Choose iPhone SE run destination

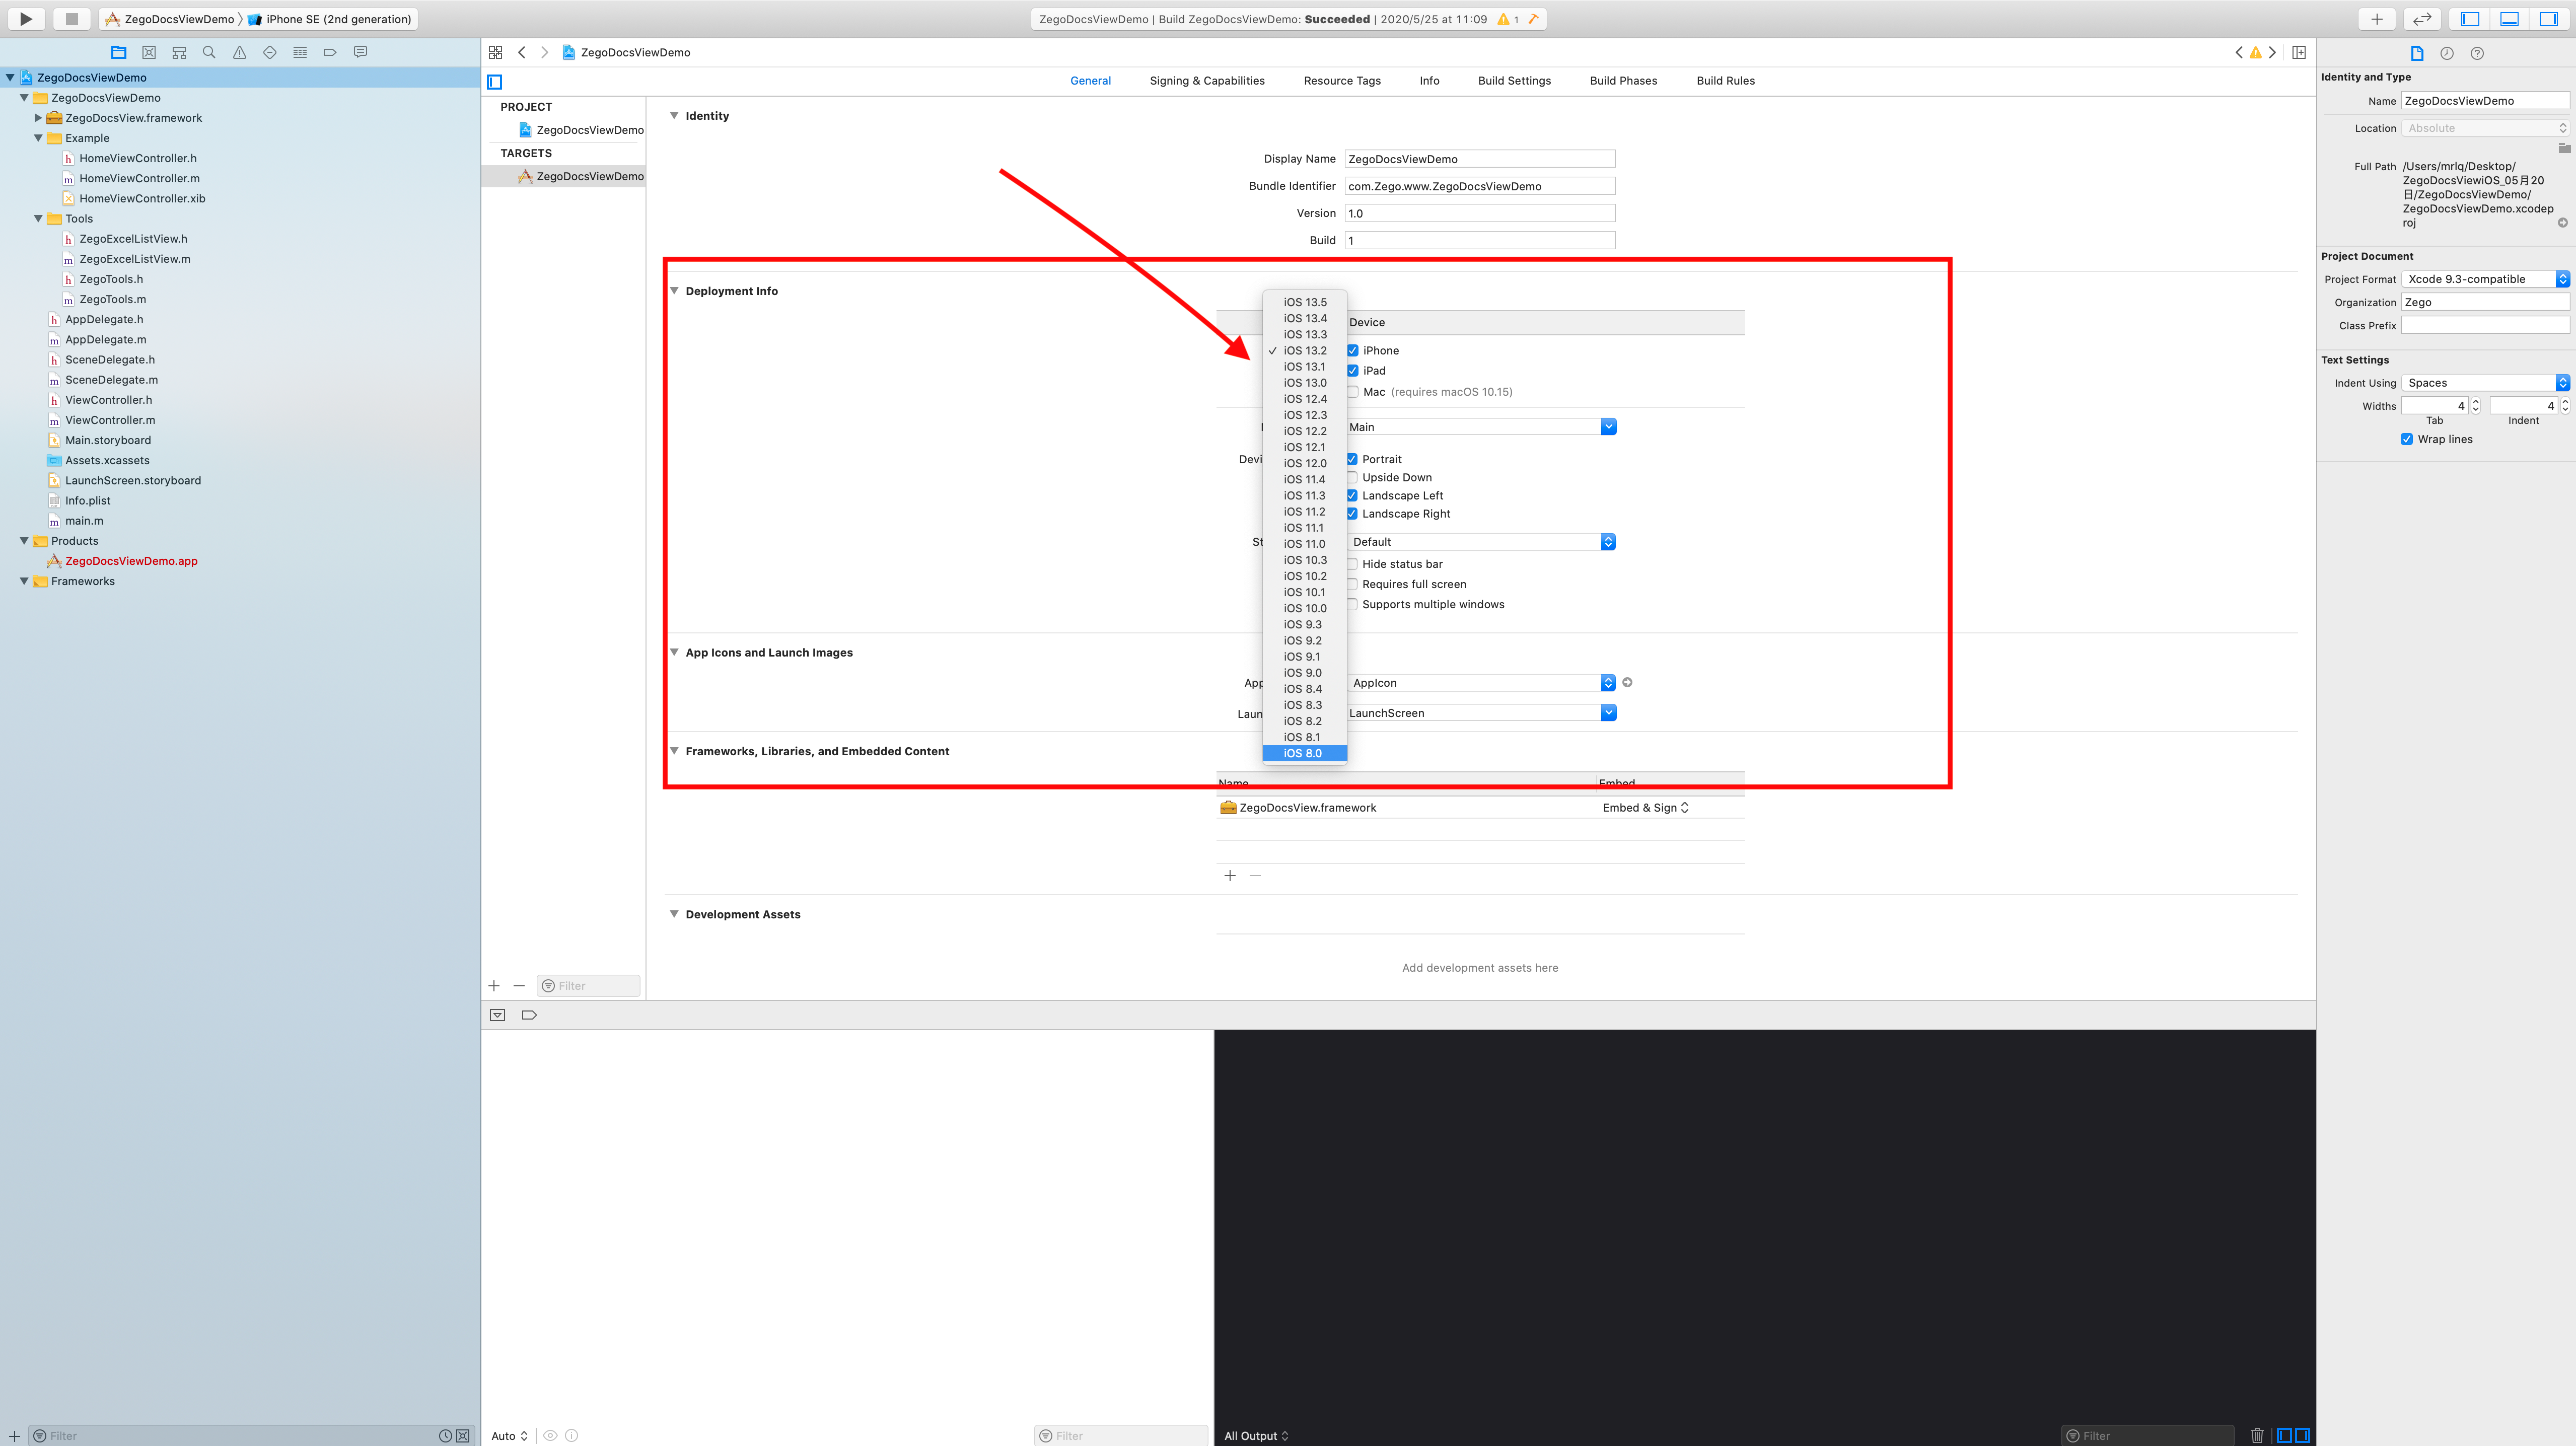[x=330, y=19]
